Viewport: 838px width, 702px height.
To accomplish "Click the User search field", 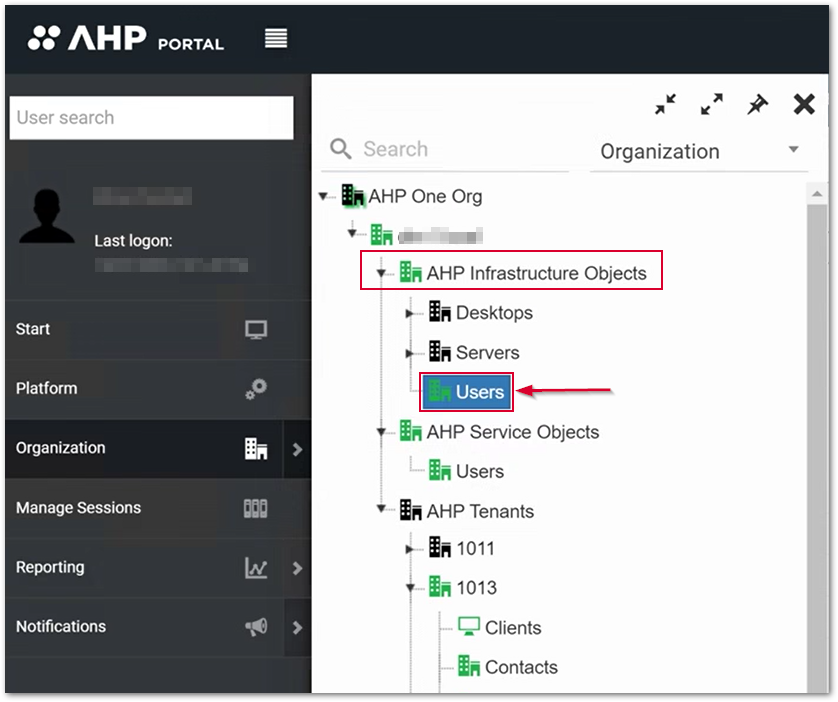I will point(151,118).
